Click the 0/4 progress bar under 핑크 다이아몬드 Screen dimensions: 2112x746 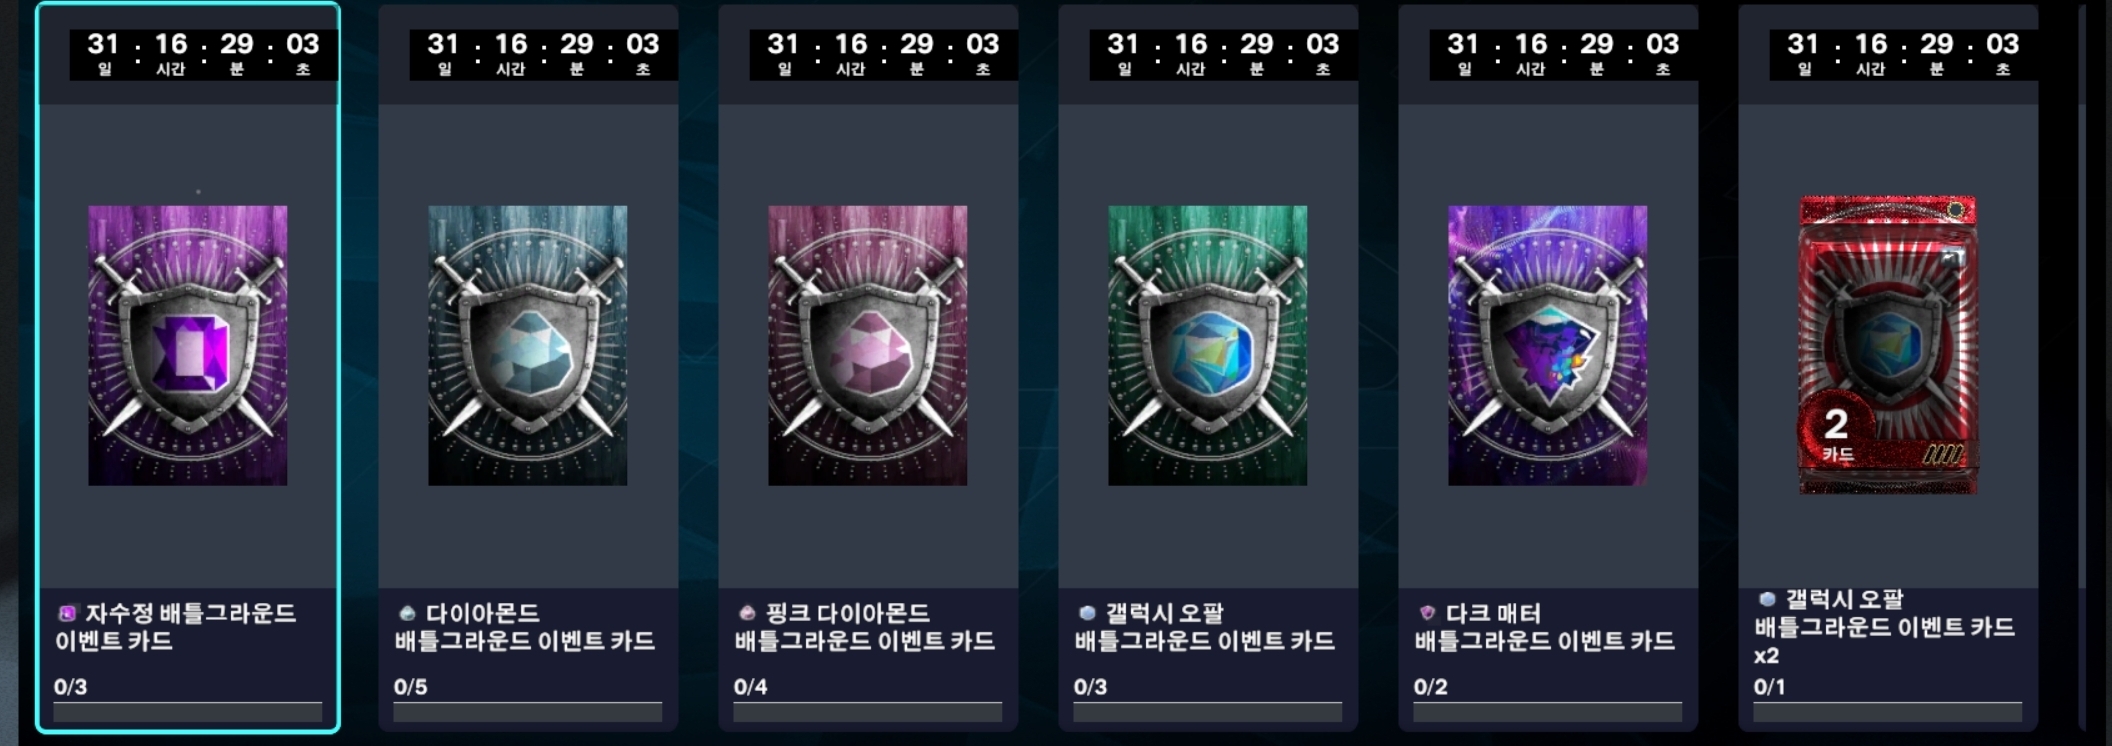click(x=868, y=712)
